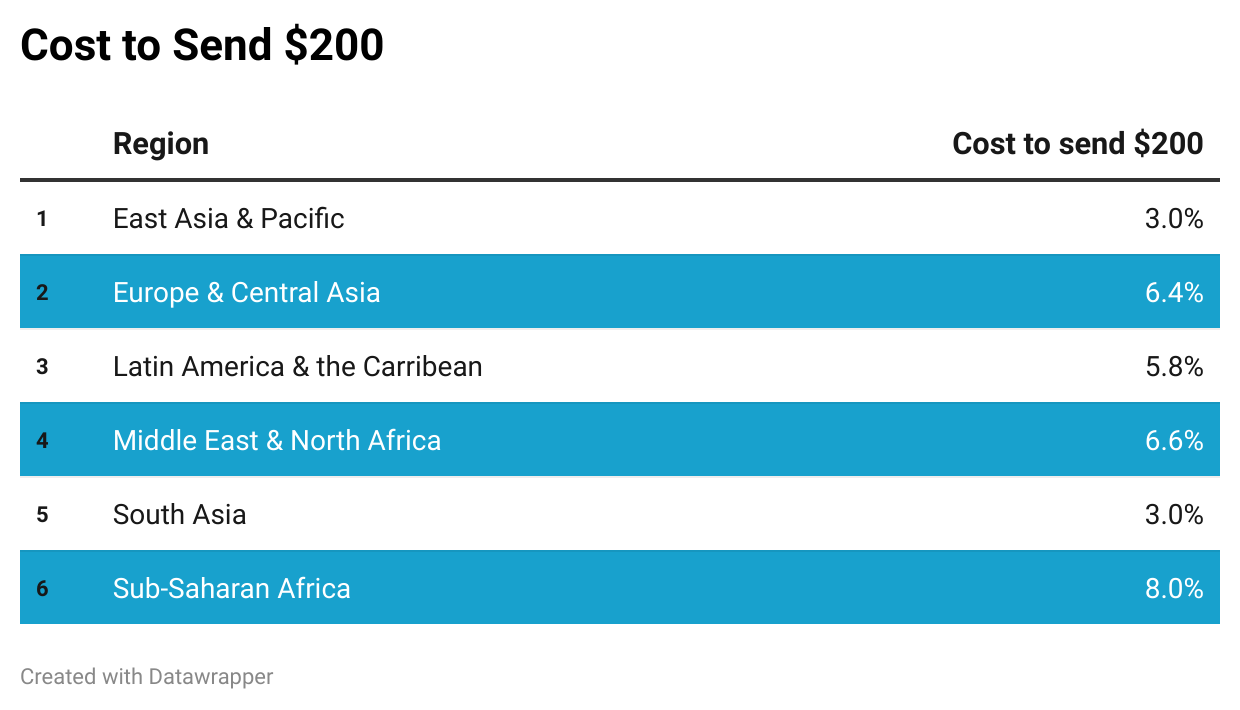Click the South Asia region label

pyautogui.click(x=179, y=514)
